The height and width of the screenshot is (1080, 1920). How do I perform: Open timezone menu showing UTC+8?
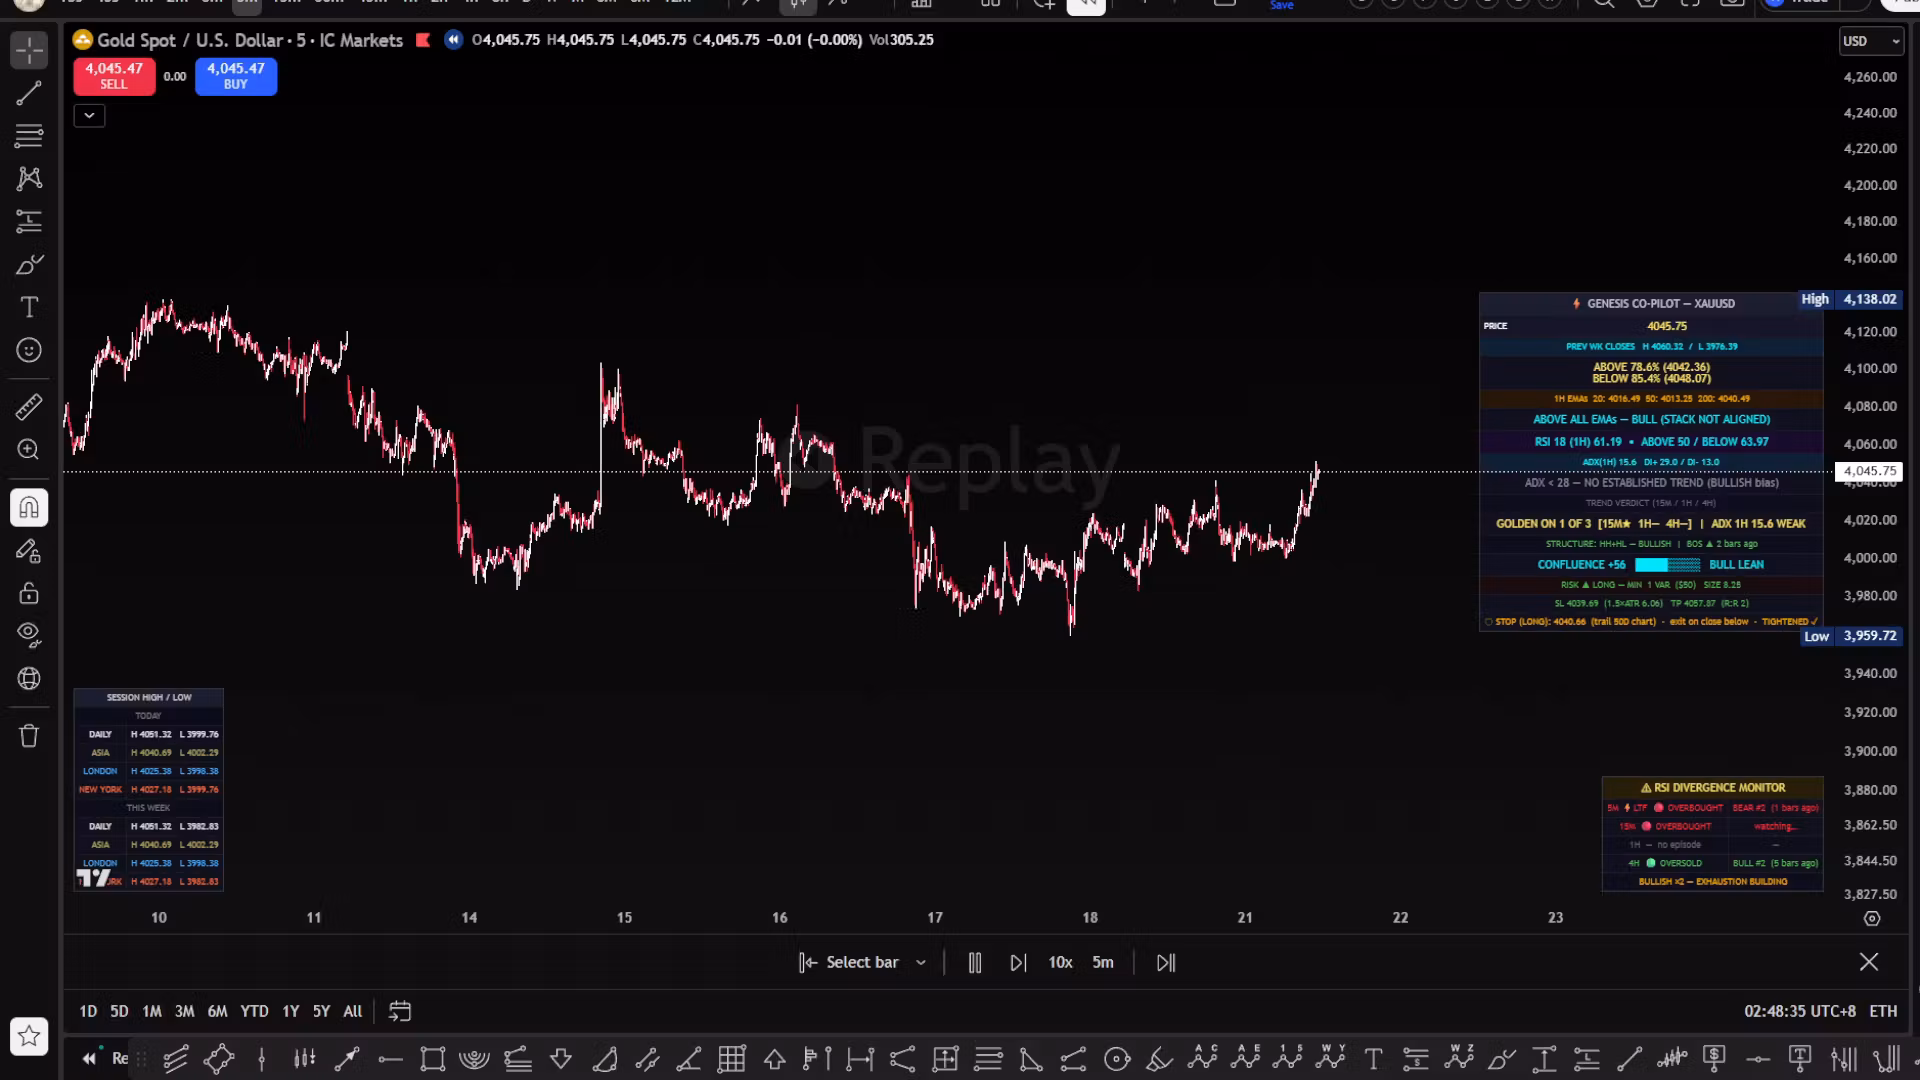(1800, 1011)
